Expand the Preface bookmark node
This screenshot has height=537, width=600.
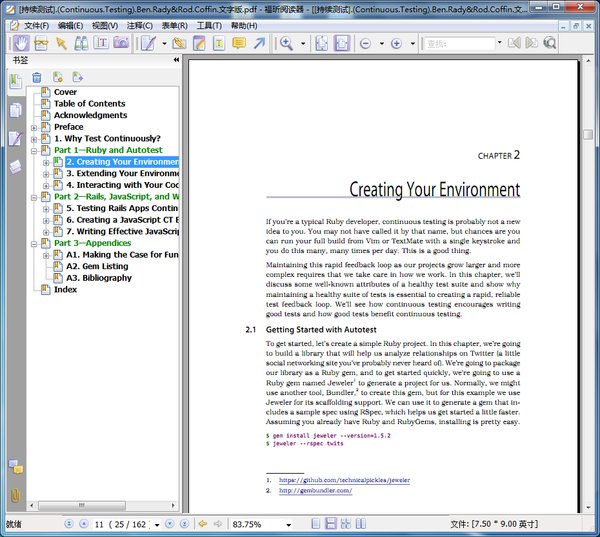(34, 128)
